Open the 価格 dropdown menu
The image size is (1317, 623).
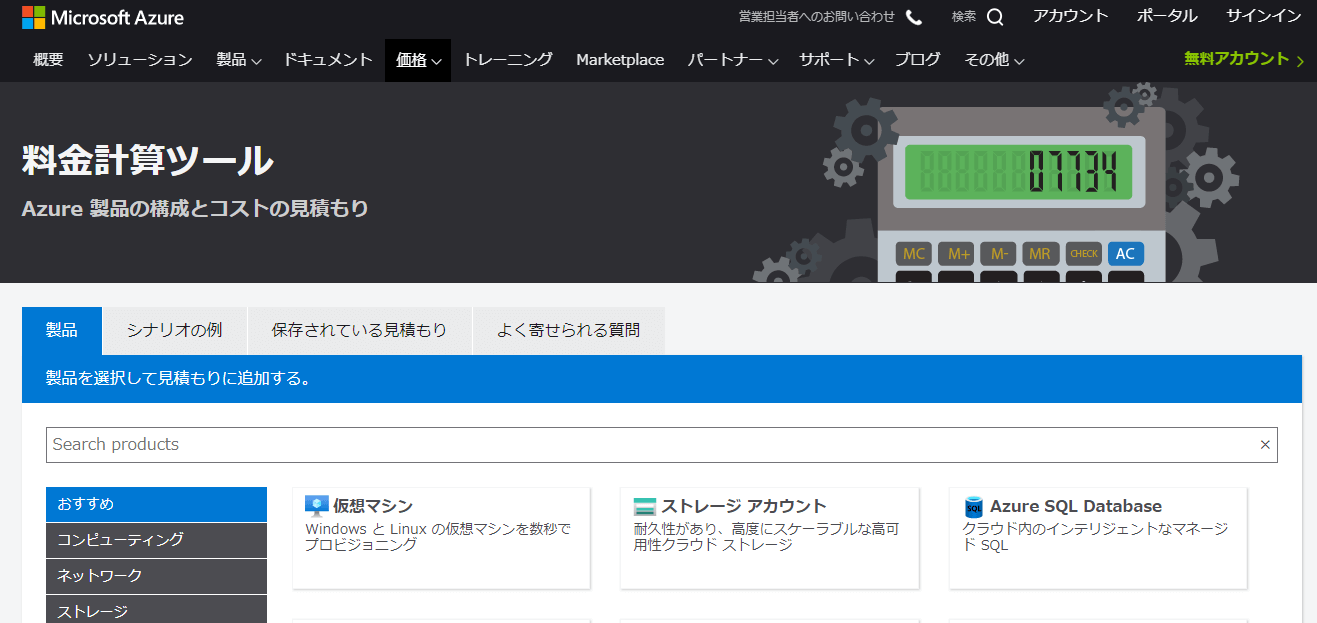(418, 60)
